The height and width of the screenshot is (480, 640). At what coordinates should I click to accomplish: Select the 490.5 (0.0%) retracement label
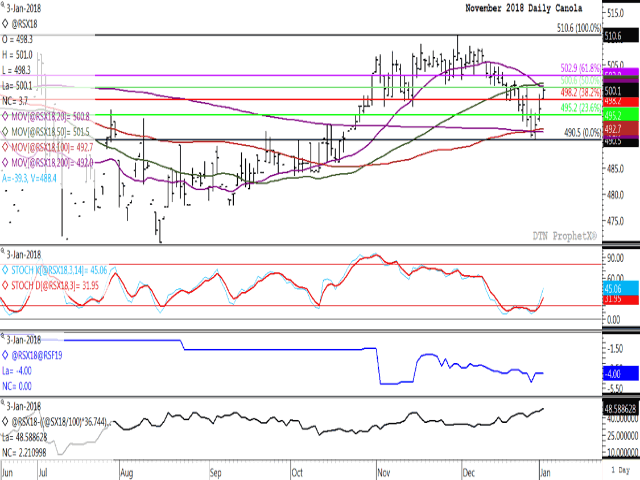[582, 133]
